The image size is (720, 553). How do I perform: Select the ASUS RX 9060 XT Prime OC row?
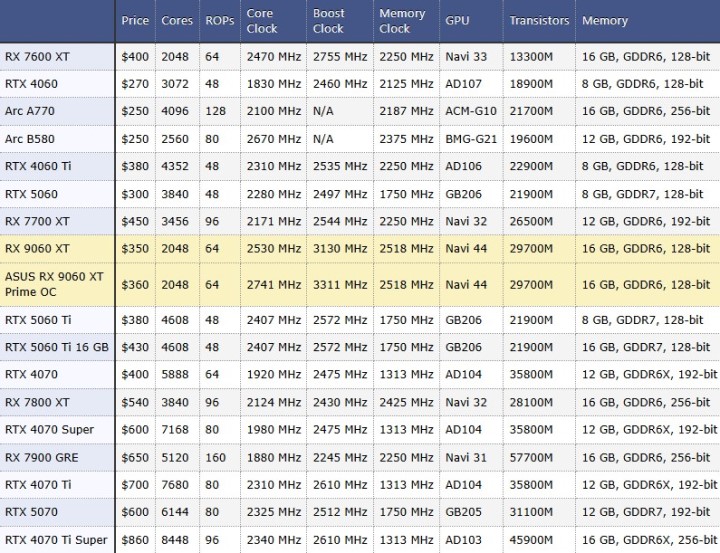54,284
